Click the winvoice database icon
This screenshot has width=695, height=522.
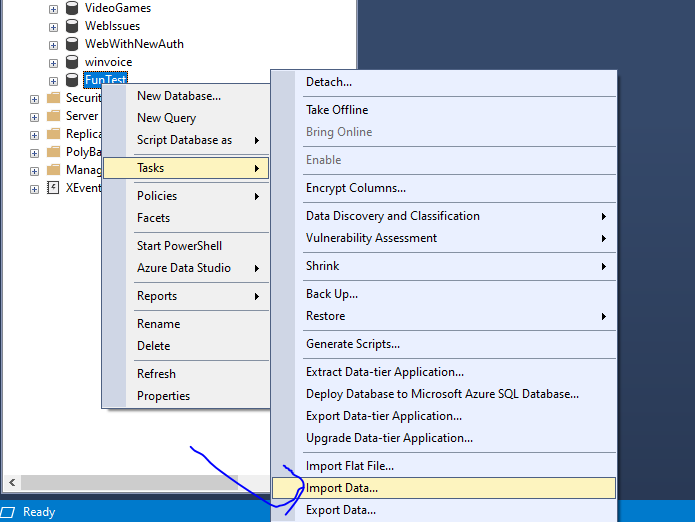pyautogui.click(x=72, y=62)
